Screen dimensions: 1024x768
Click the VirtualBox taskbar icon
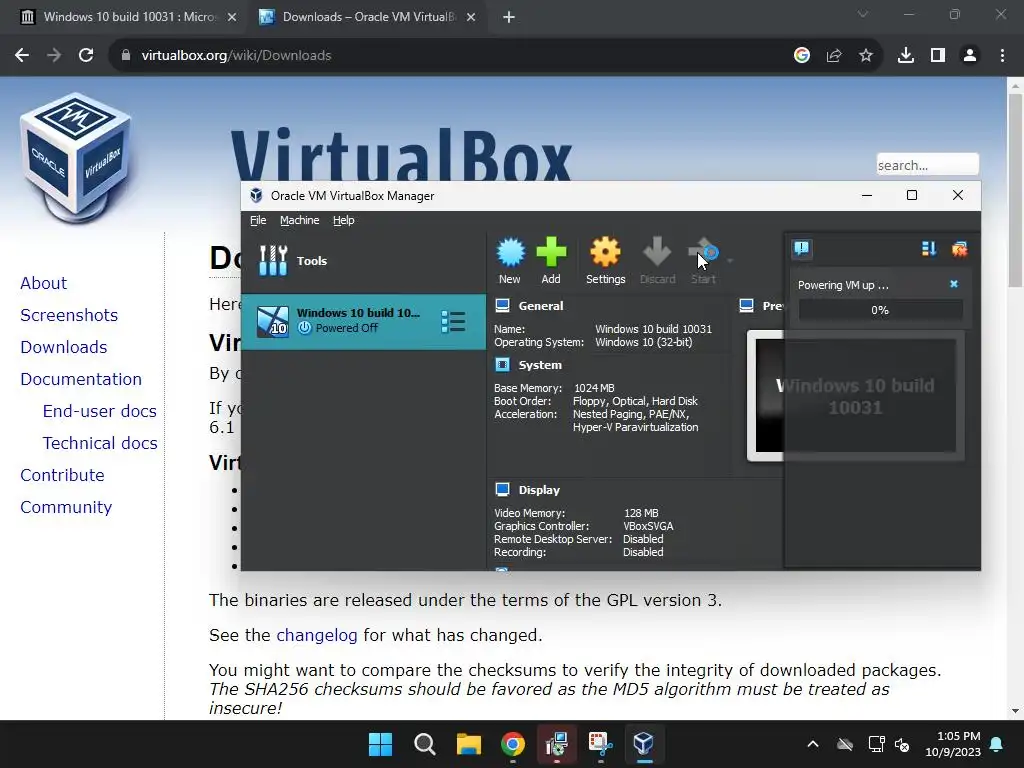pyautogui.click(x=644, y=744)
